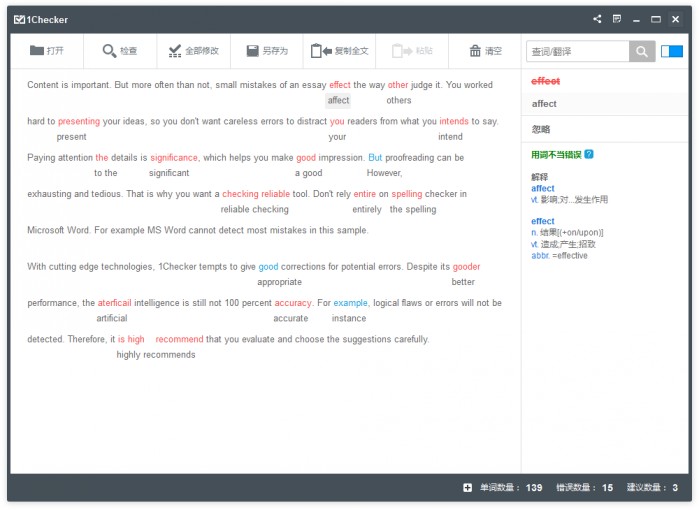Click the 'affect' definition link in 解释
The height and width of the screenshot is (510, 699).
543,189
